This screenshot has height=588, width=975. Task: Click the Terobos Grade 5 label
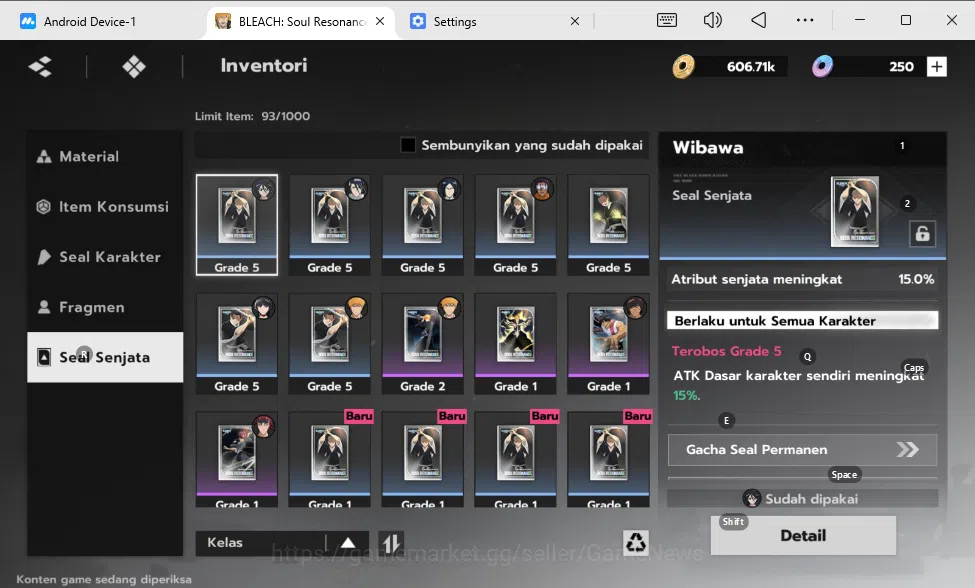[726, 351]
